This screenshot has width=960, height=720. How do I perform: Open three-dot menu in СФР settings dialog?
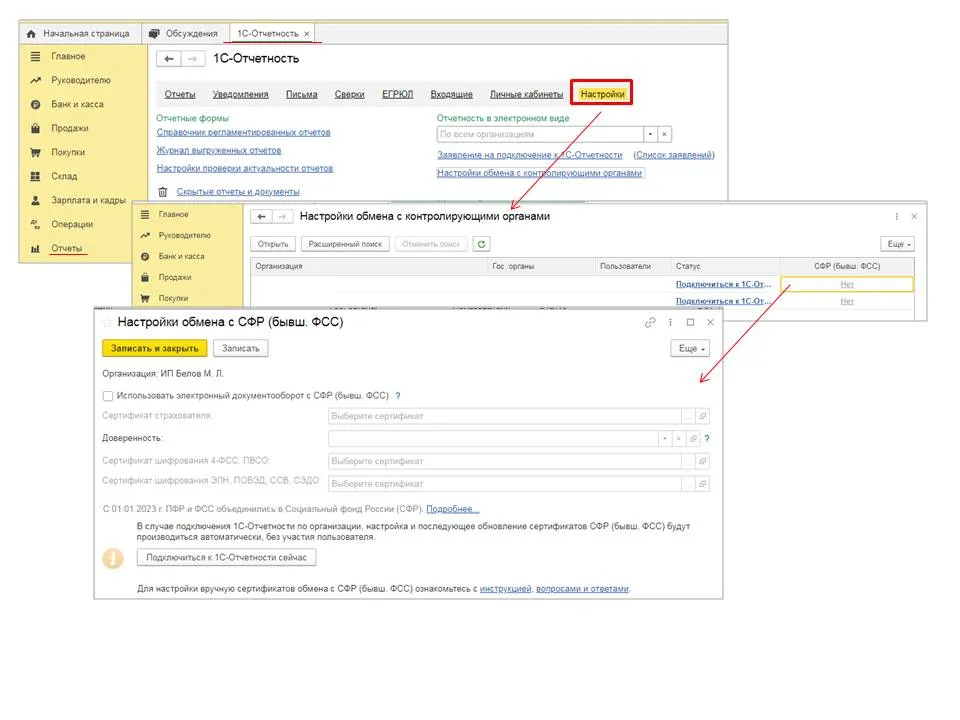click(670, 322)
